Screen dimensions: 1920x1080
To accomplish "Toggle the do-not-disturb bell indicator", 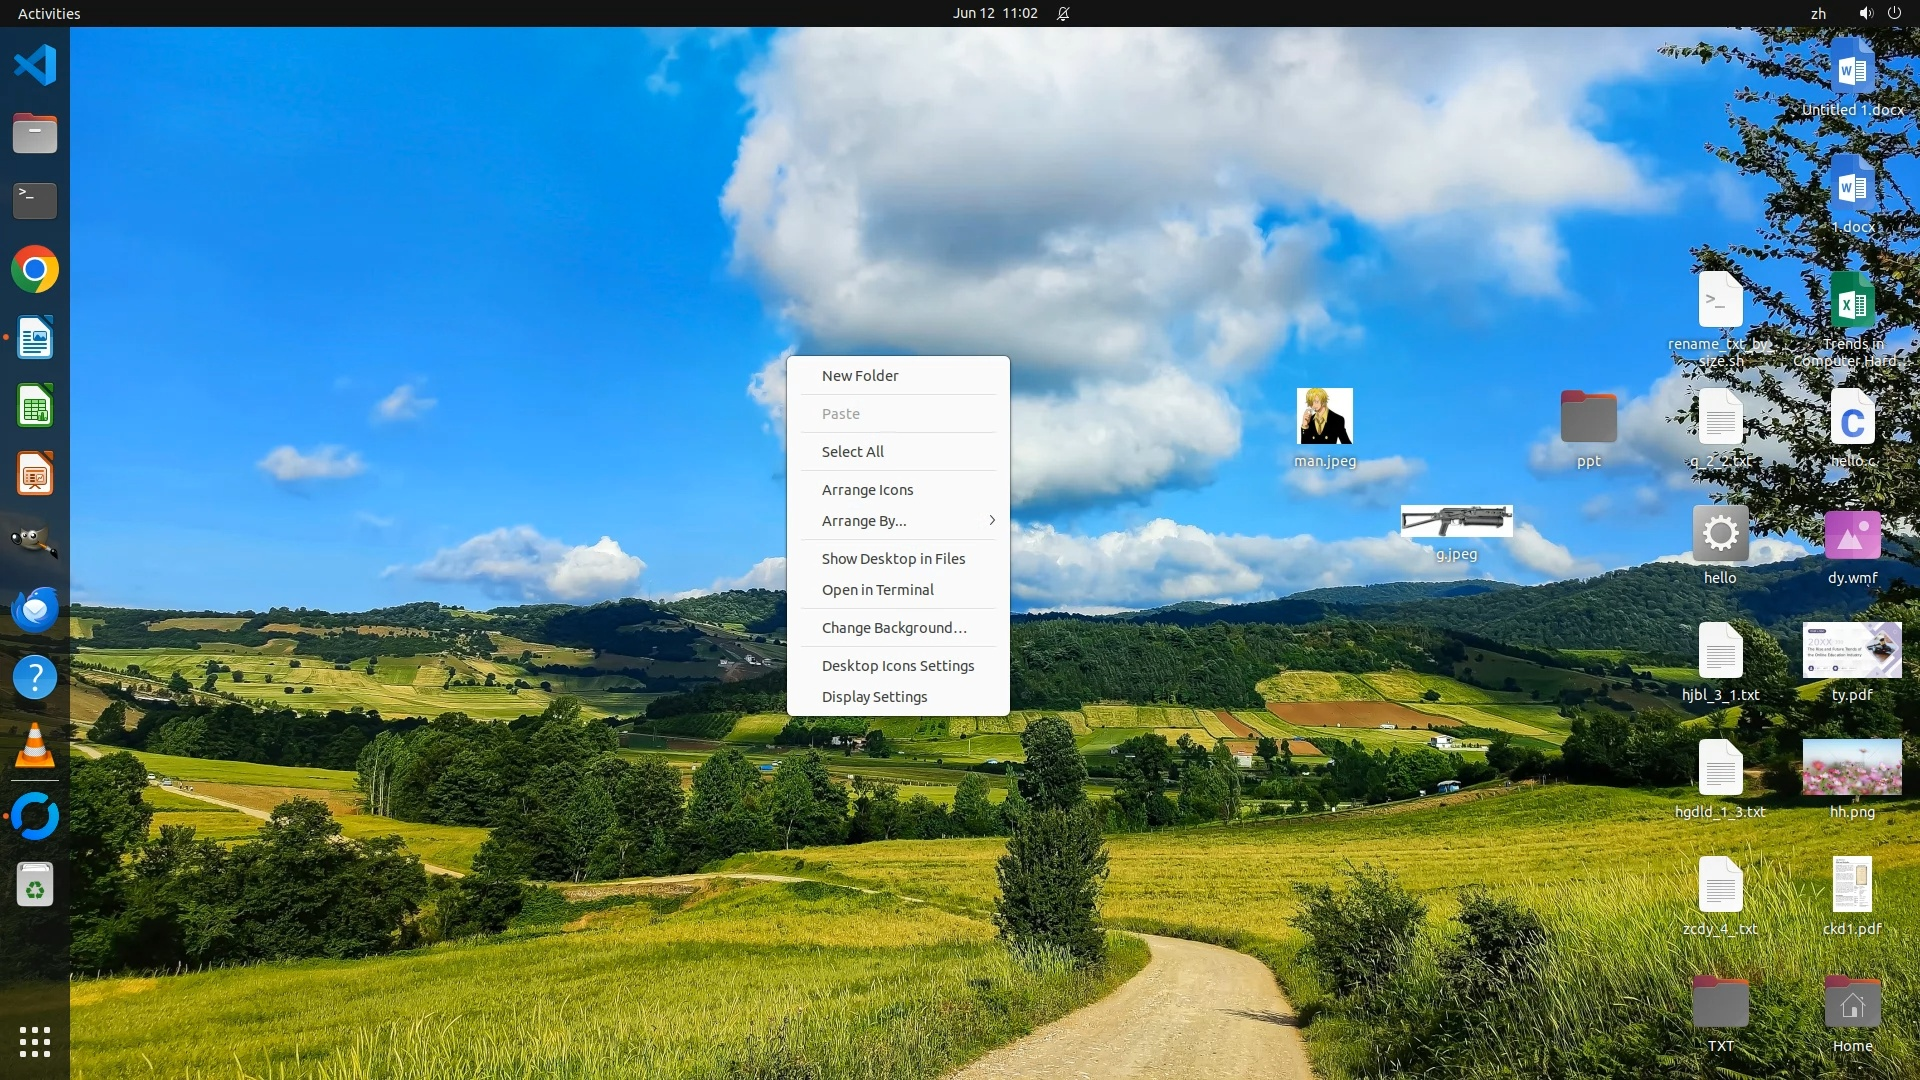I will coord(1063,13).
